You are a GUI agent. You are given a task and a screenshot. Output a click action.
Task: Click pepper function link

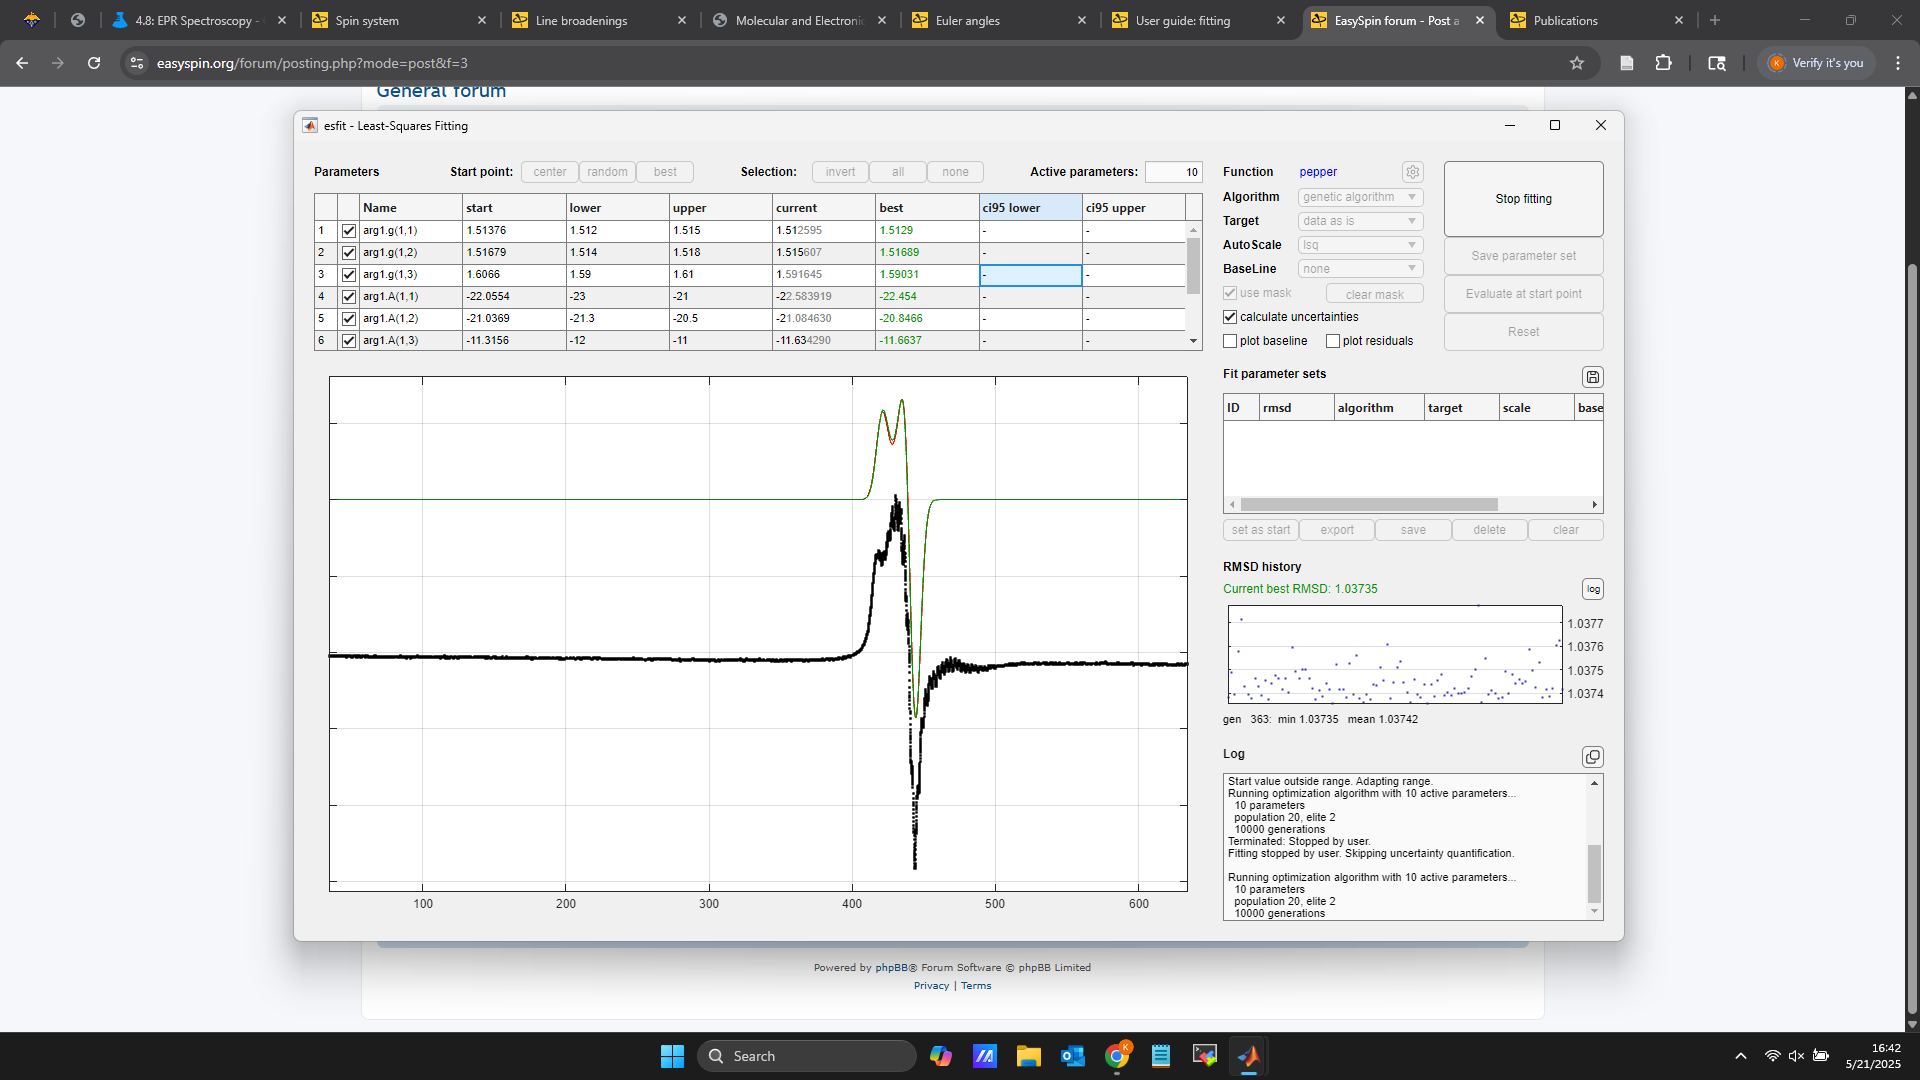(x=1318, y=172)
